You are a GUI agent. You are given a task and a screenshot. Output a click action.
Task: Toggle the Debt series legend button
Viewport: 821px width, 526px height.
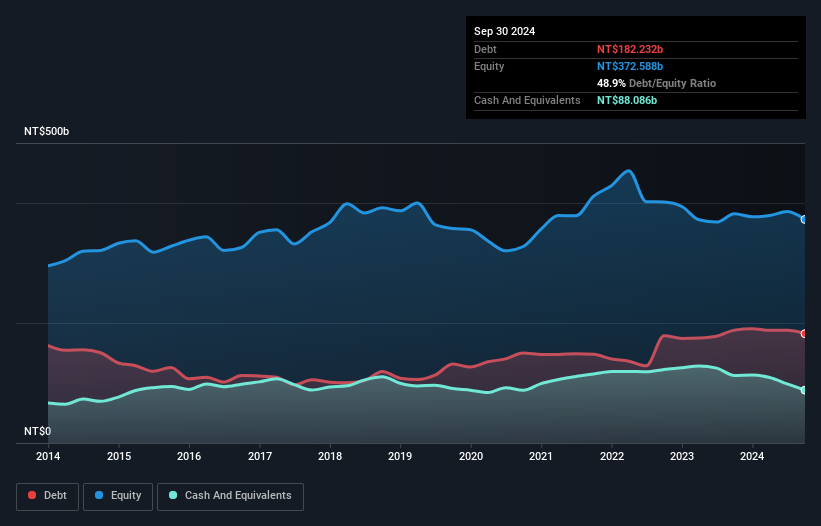48,496
